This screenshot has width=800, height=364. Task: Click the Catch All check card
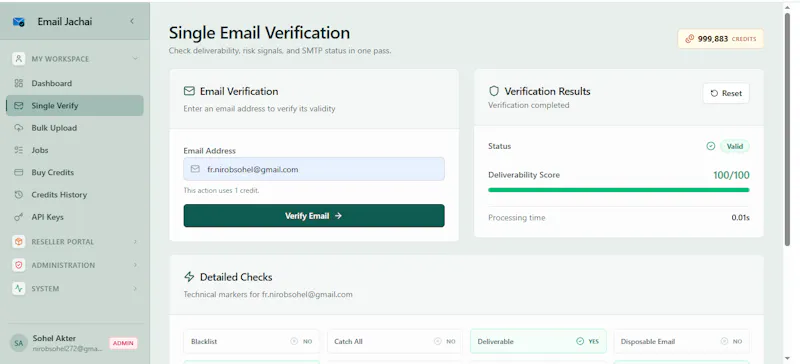pos(395,342)
